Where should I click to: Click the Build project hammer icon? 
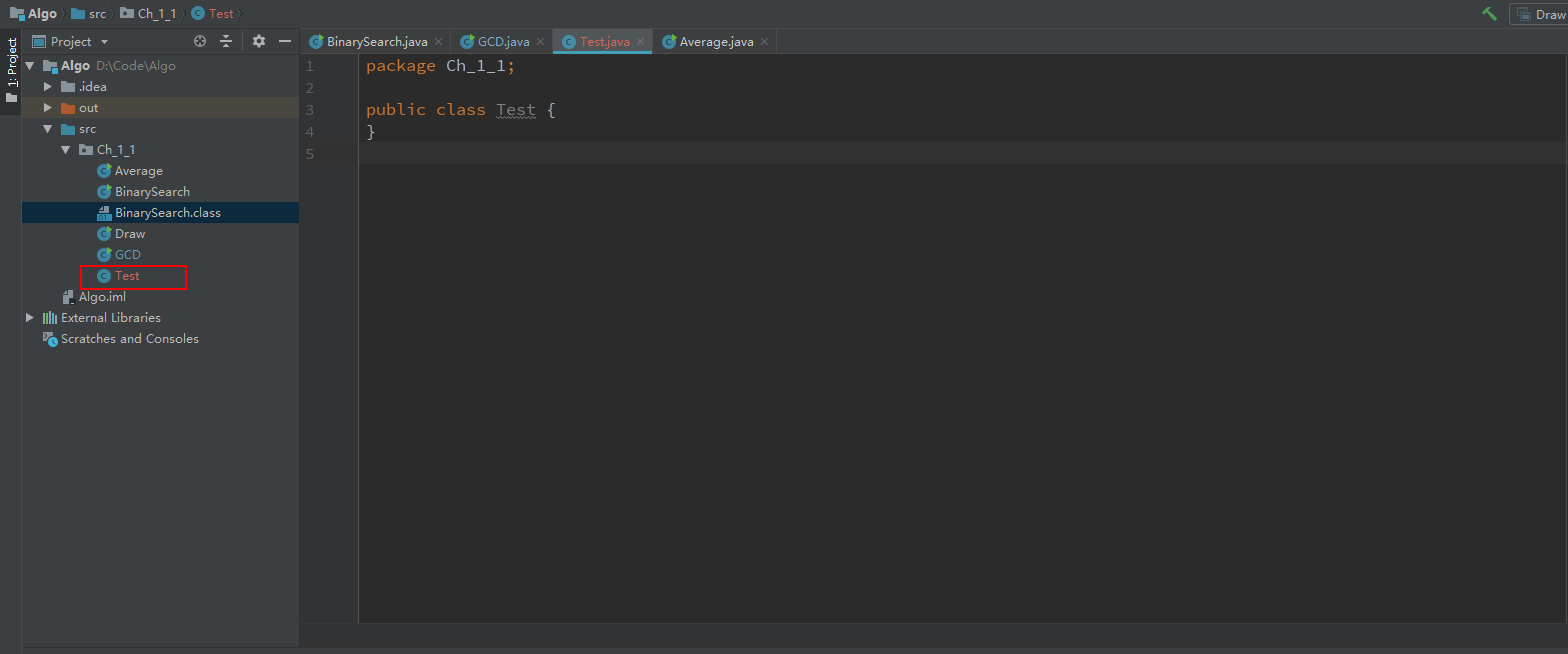1489,14
